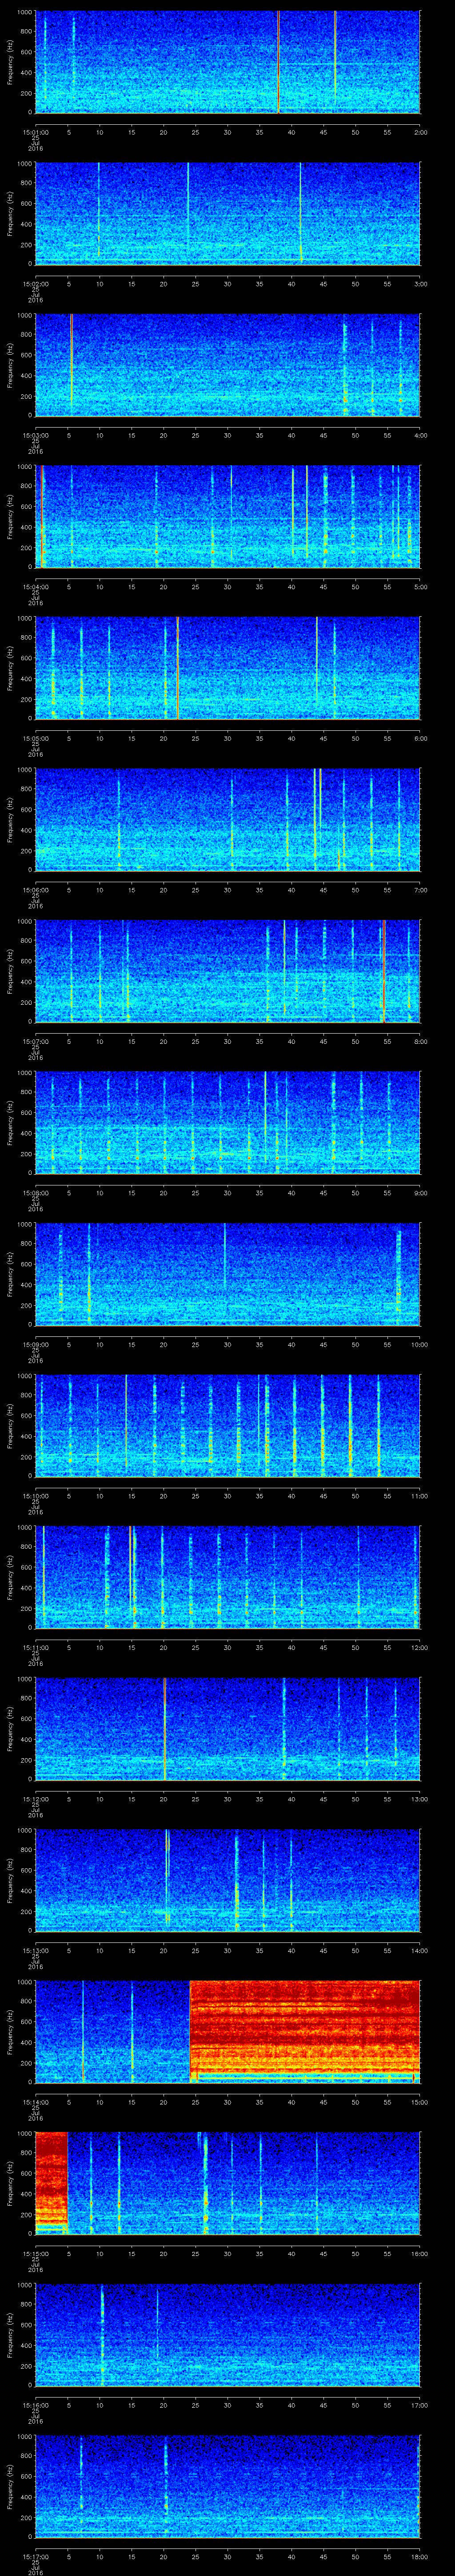Viewport: 455px width, 2576px height.
Task: Click the spike near 5 seconds in the 15:03:00 spectrogram
Action: [x=71, y=365]
